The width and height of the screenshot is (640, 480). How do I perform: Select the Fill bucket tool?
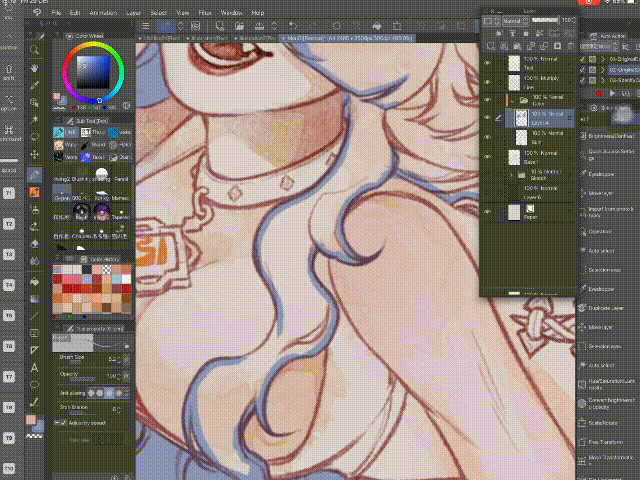pos(34,282)
